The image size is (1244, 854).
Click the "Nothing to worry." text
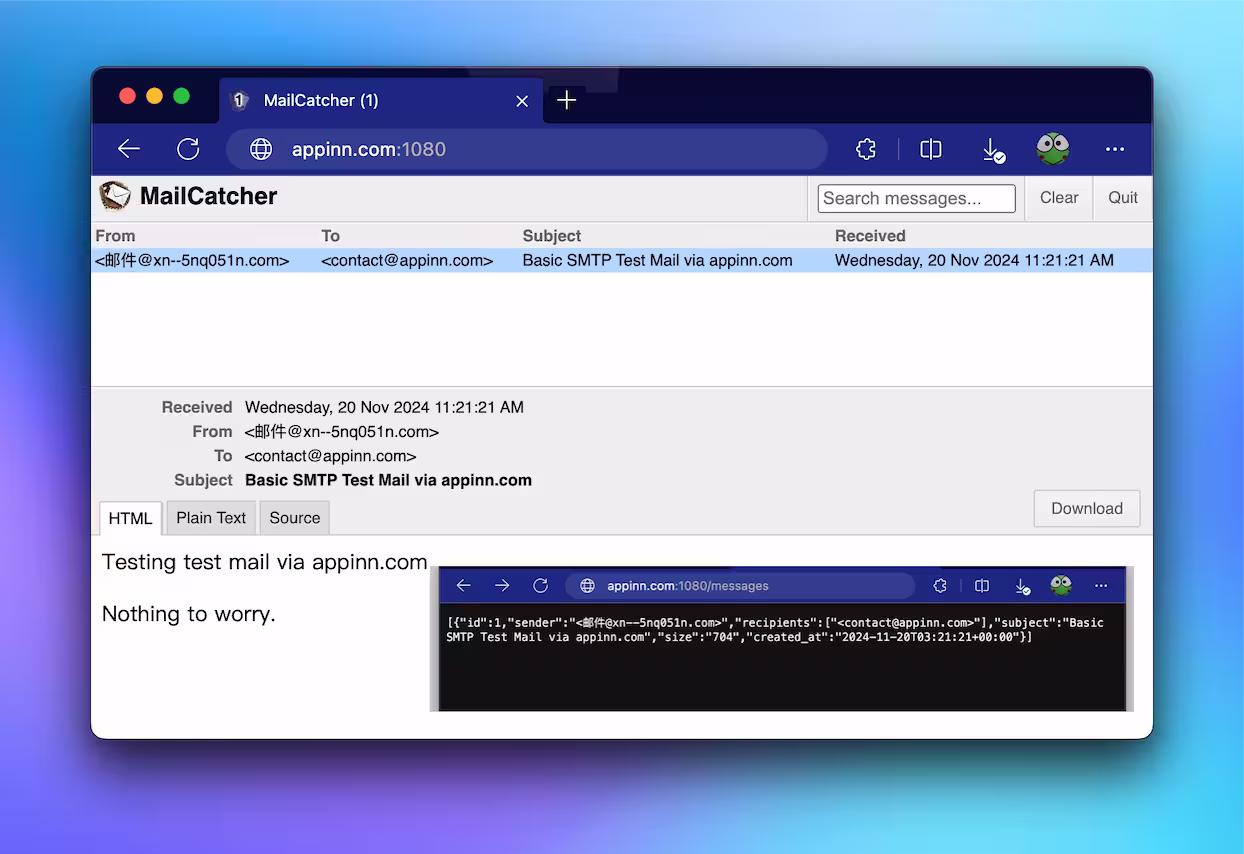click(x=189, y=614)
